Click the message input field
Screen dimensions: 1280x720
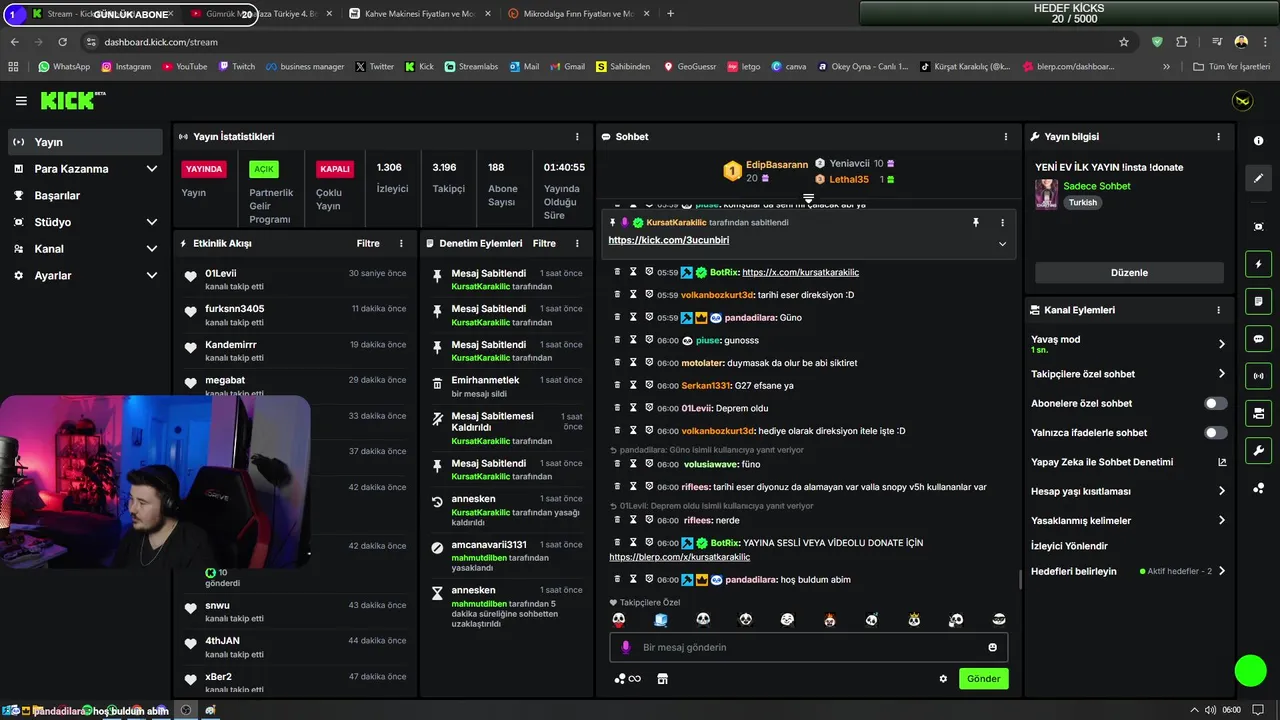808,647
